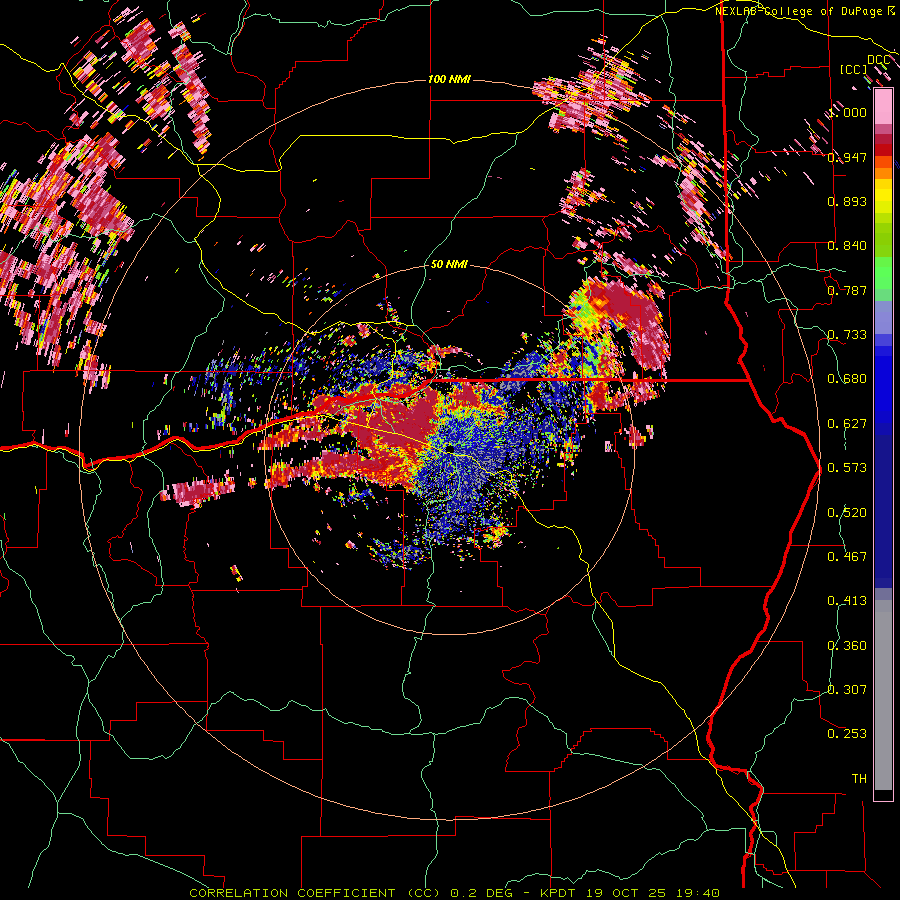The width and height of the screenshot is (900, 900).
Task: Click the 0.307 scale value
Action: (847, 690)
